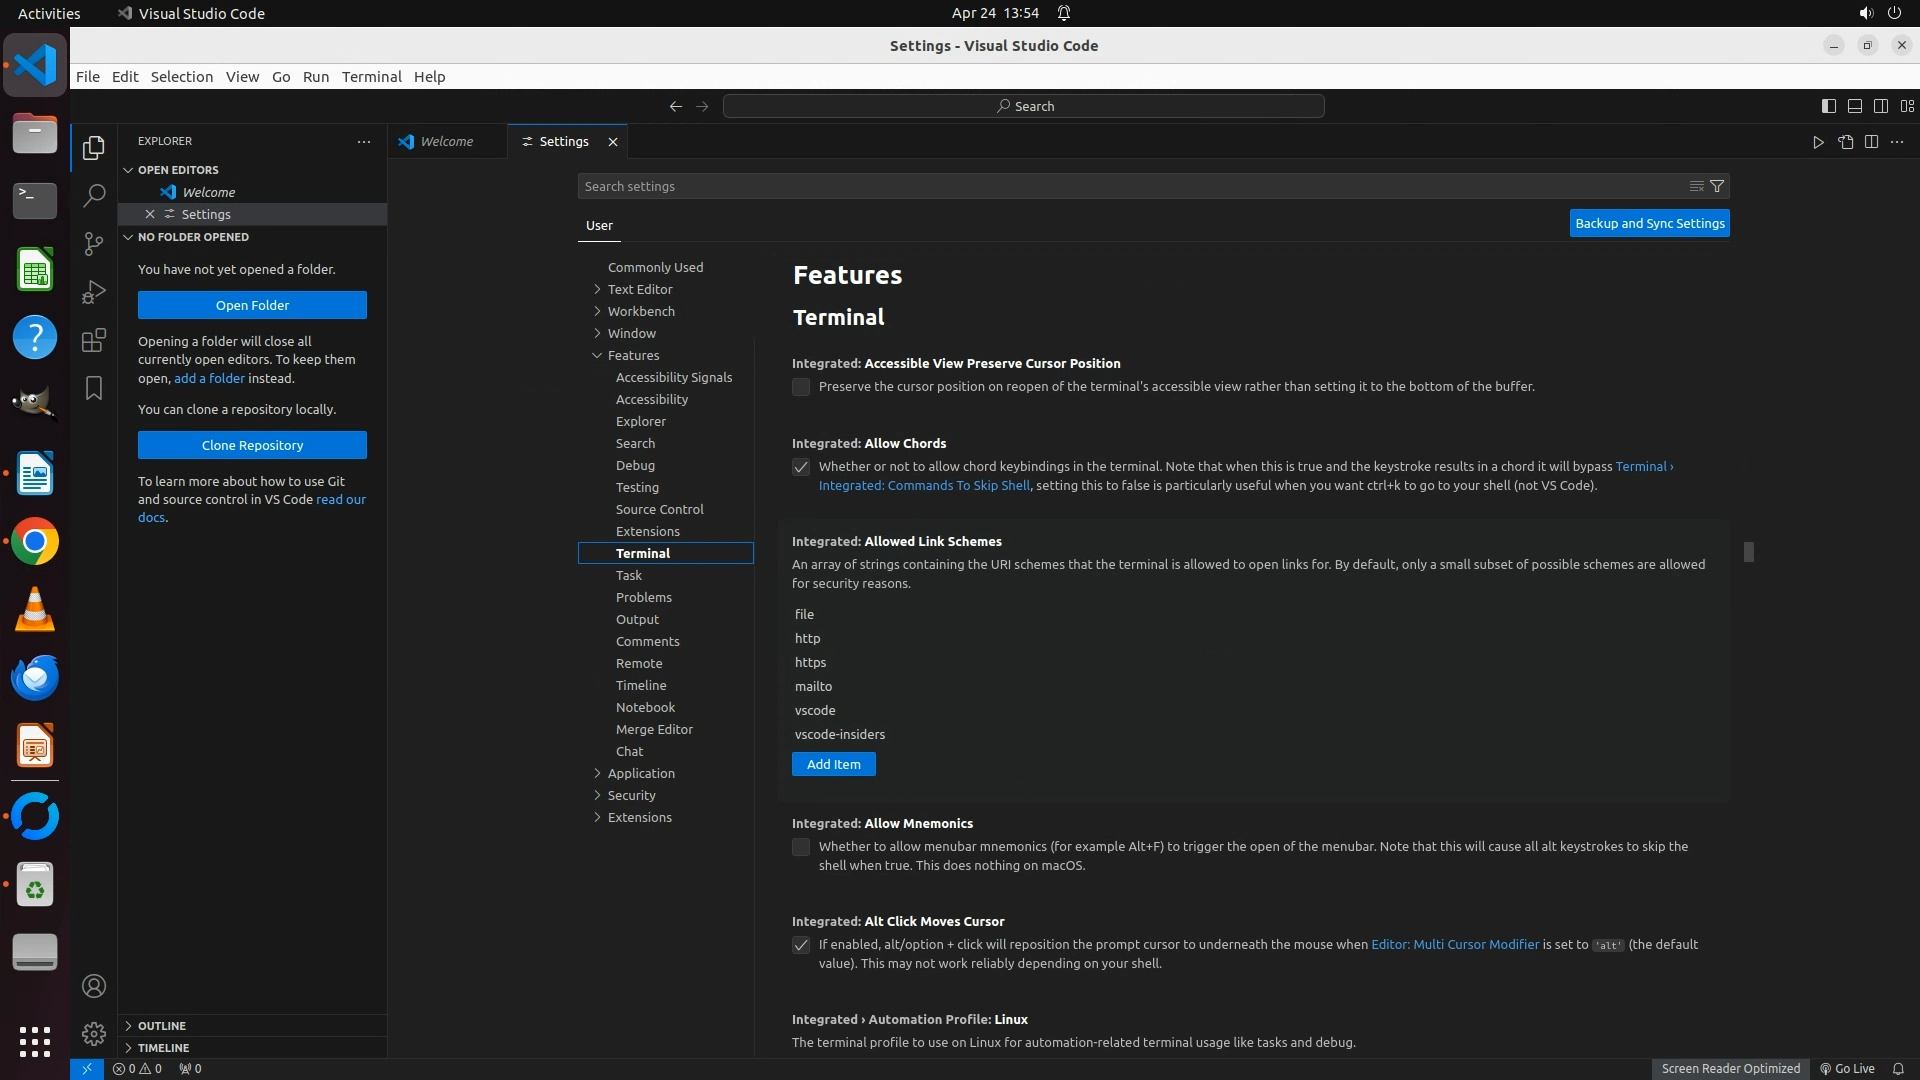This screenshot has width=1920, height=1080.
Task: Click Open Settings (JSON) icon in editor toolbar
Action: click(1845, 142)
